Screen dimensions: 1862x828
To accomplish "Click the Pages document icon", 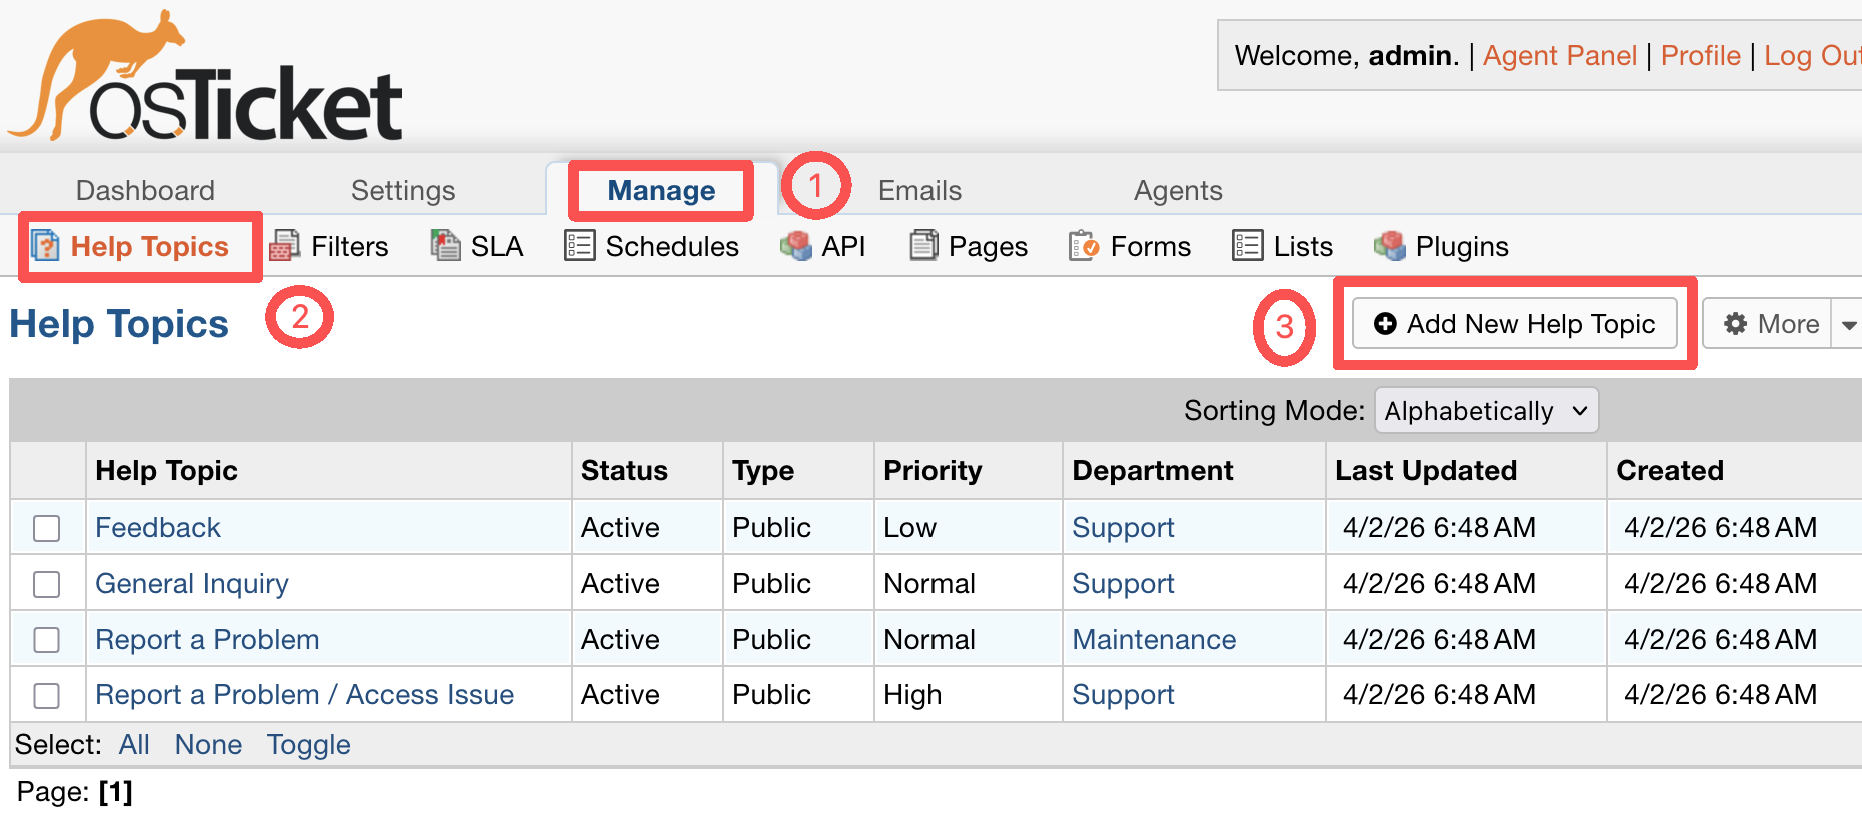I will tap(924, 246).
